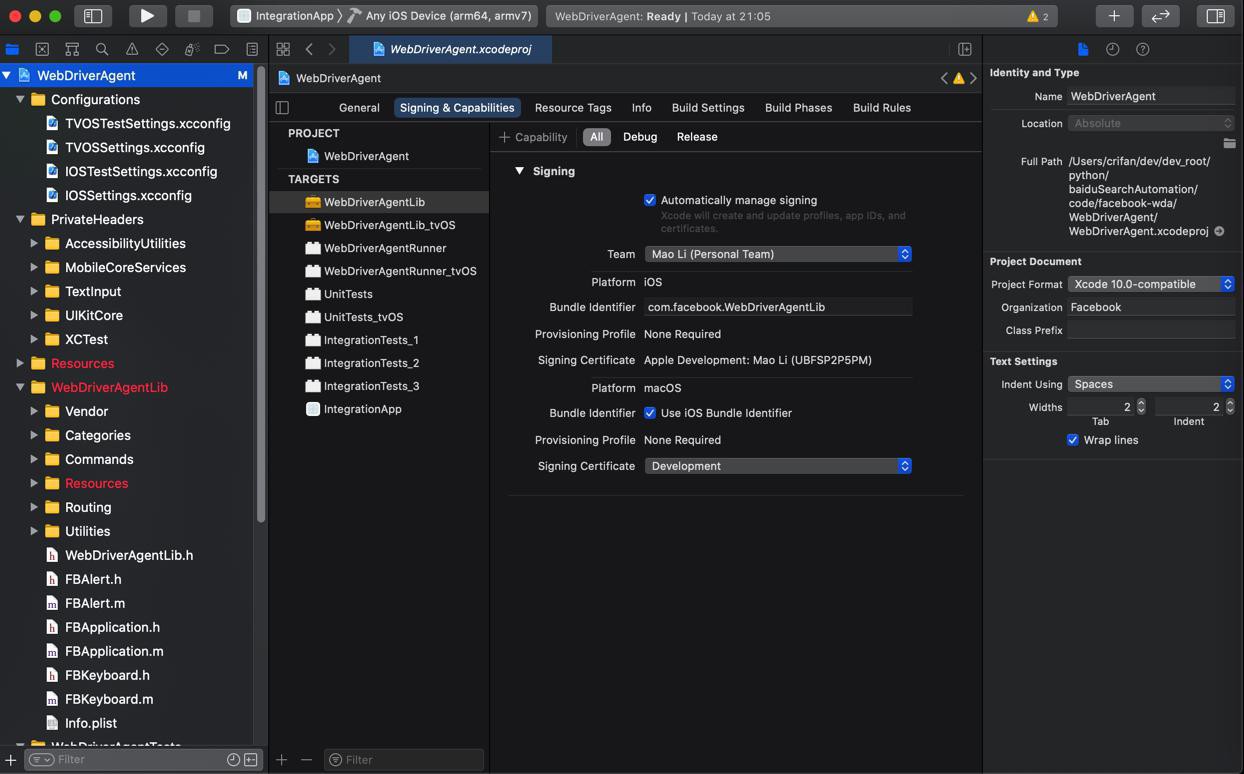Toggle Use iOS Bundle Identifier checkbox

[x=650, y=413]
